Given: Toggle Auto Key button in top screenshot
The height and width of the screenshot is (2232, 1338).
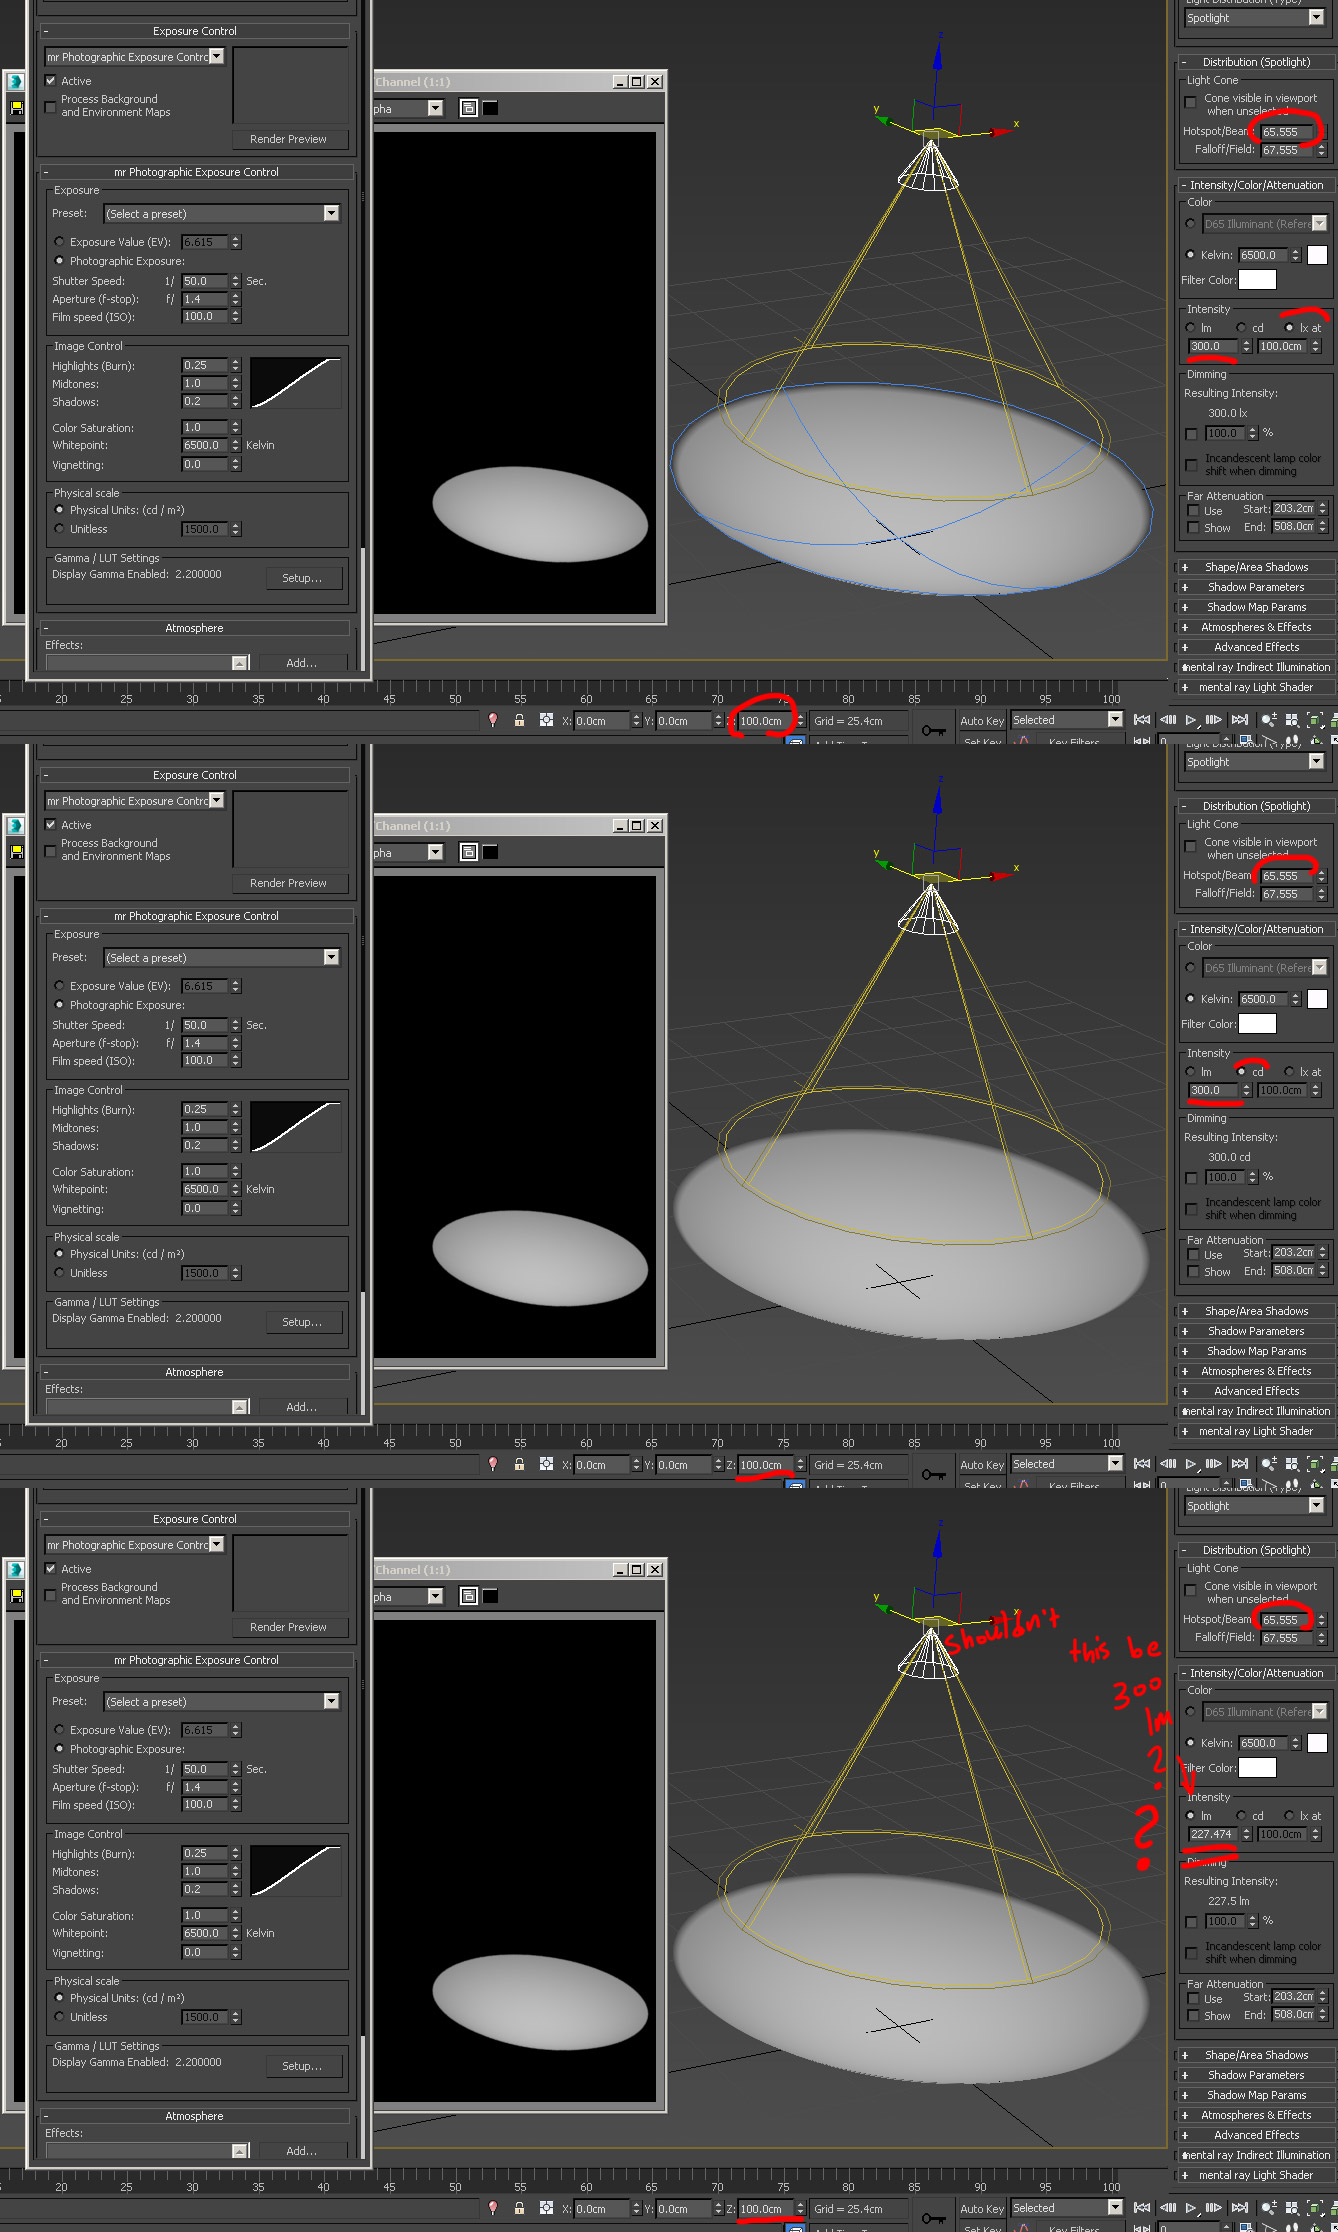Looking at the screenshot, I should 982,721.
